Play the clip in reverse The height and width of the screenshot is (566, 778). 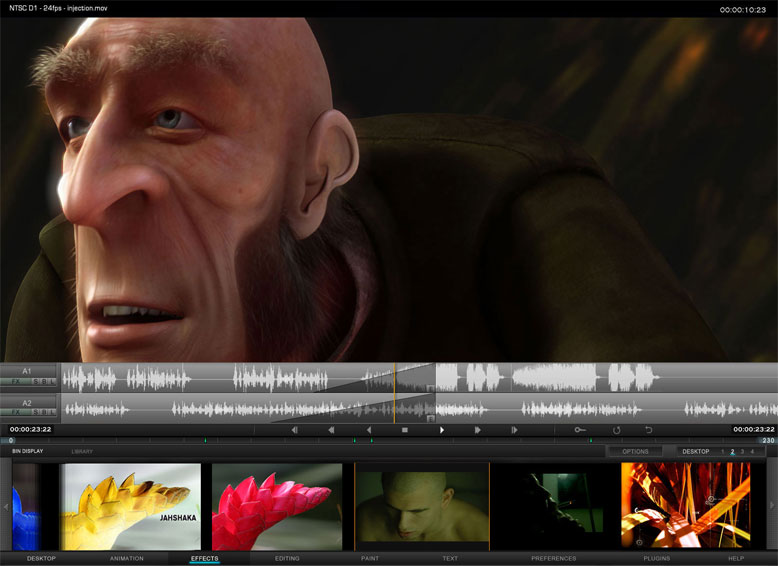[369, 430]
